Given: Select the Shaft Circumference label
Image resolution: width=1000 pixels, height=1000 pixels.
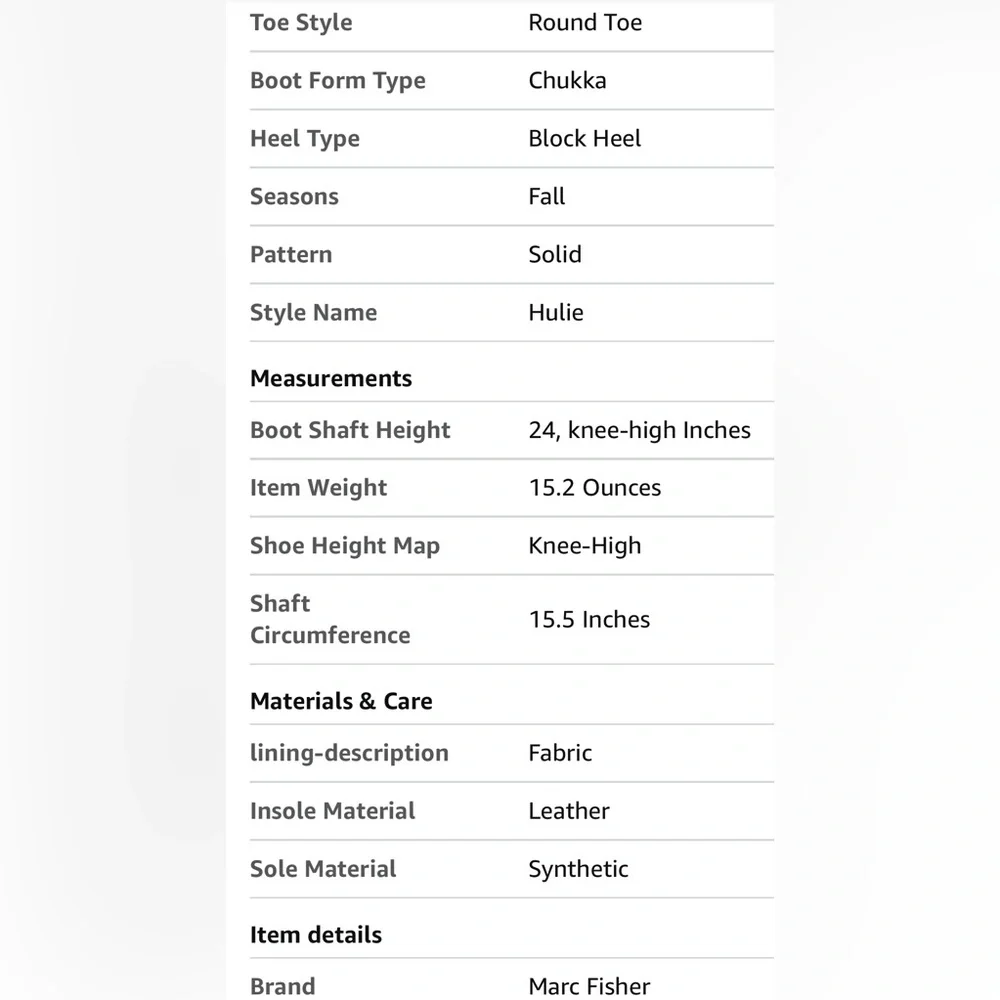Looking at the screenshot, I should (x=330, y=619).
